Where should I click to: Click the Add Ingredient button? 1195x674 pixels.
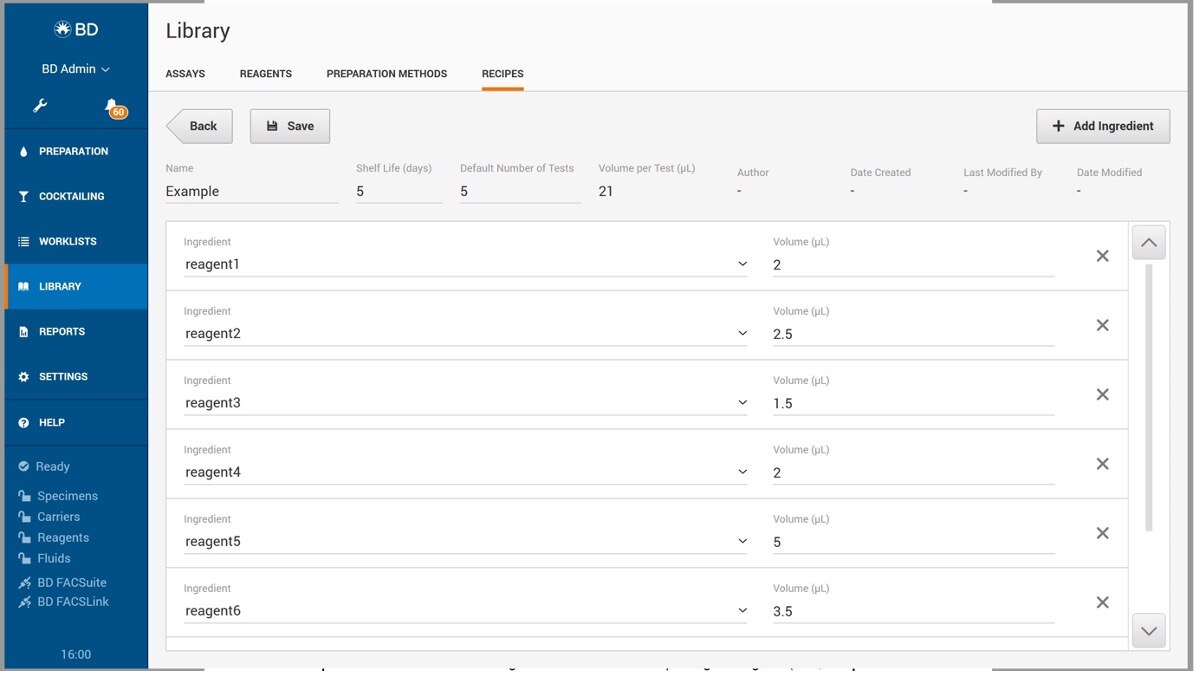(1103, 127)
